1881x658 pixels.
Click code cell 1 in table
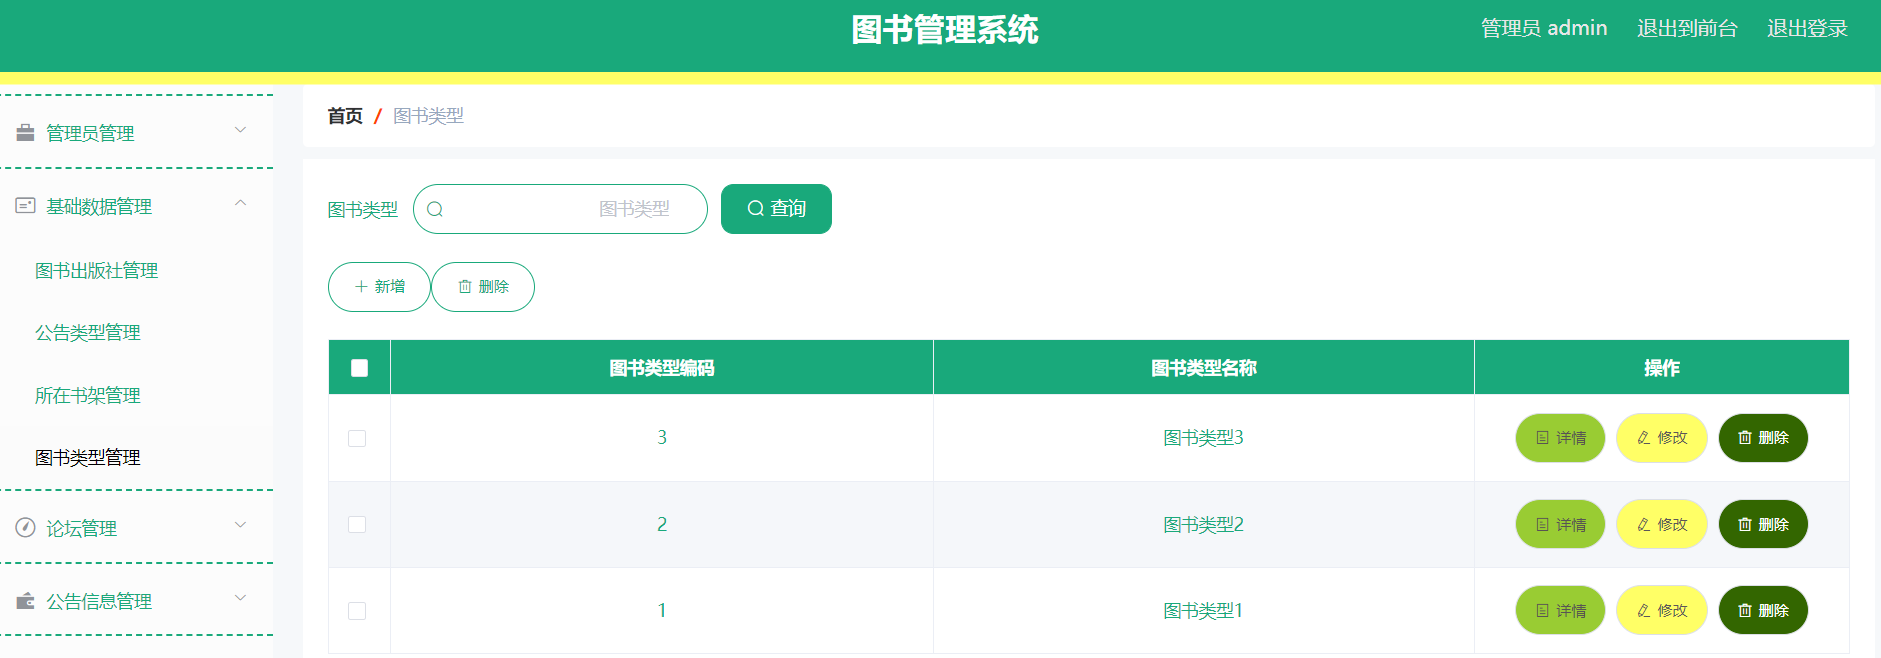pyautogui.click(x=662, y=610)
